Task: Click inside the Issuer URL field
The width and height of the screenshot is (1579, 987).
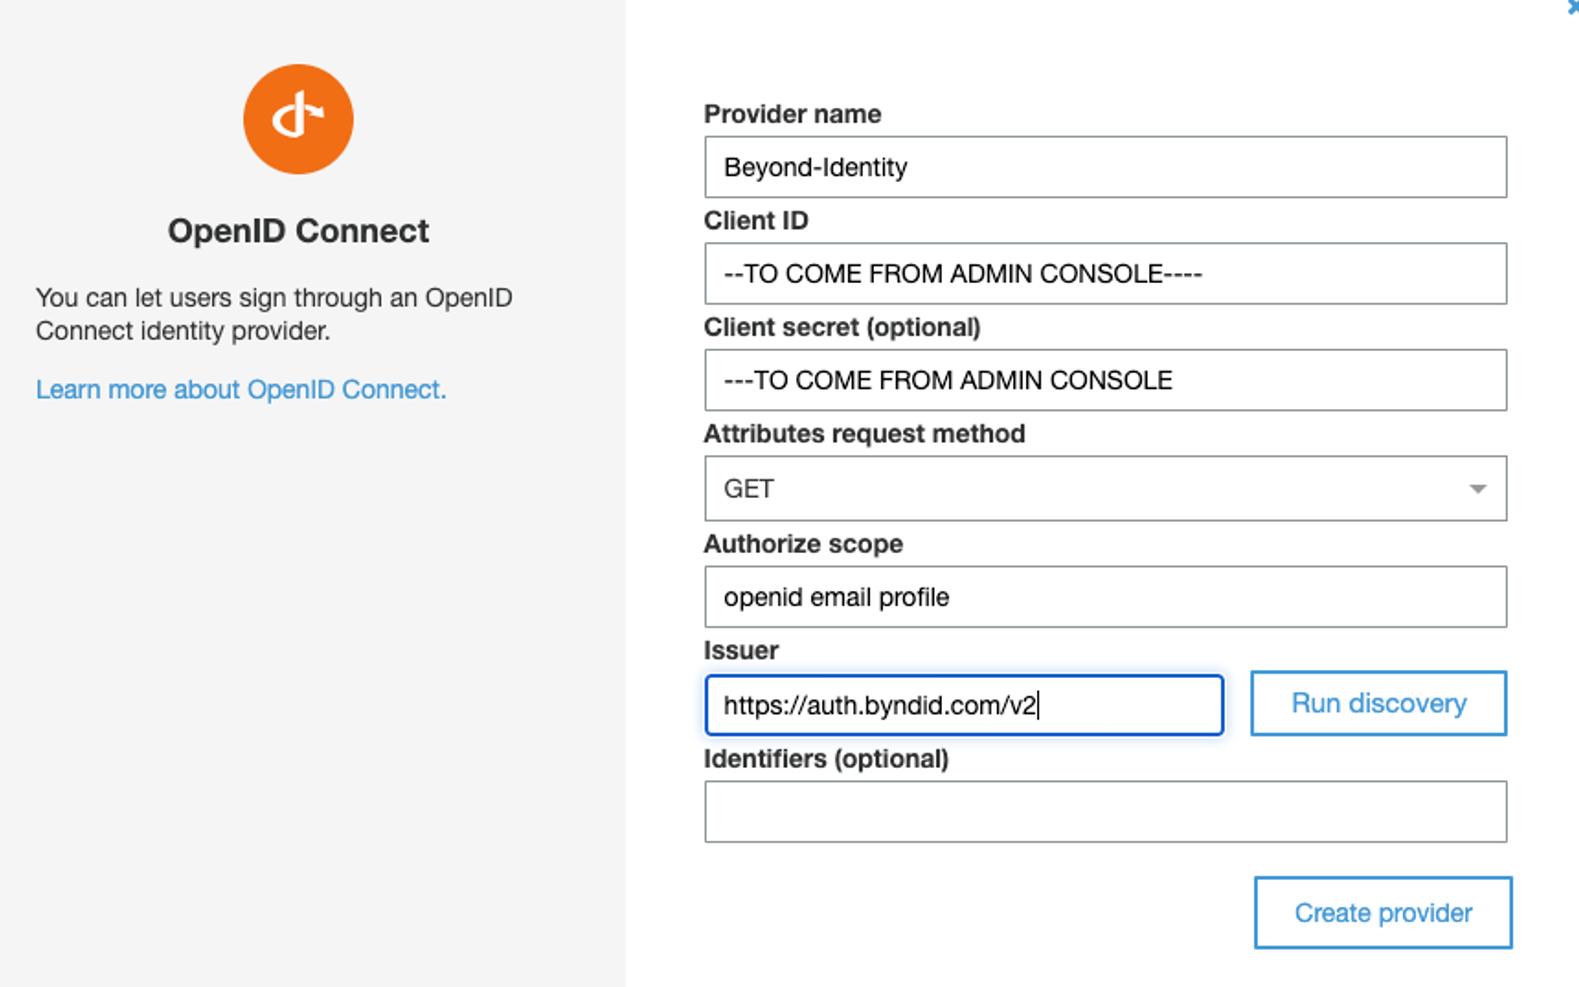Action: coord(964,705)
